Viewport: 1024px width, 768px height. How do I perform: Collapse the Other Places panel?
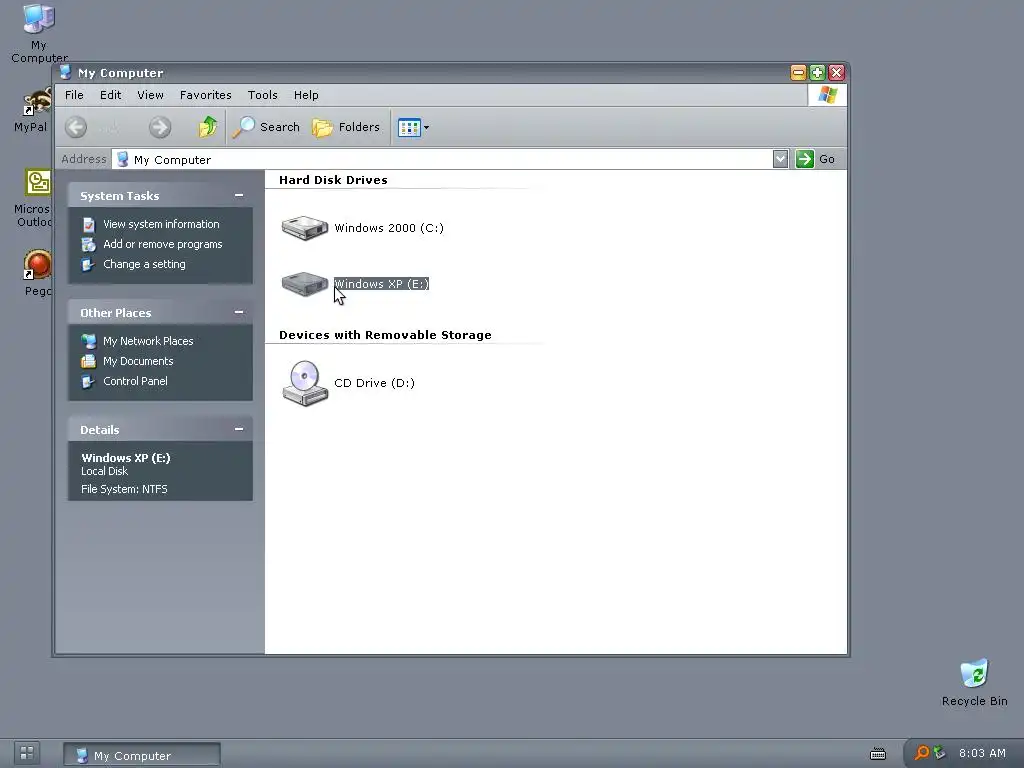click(239, 312)
